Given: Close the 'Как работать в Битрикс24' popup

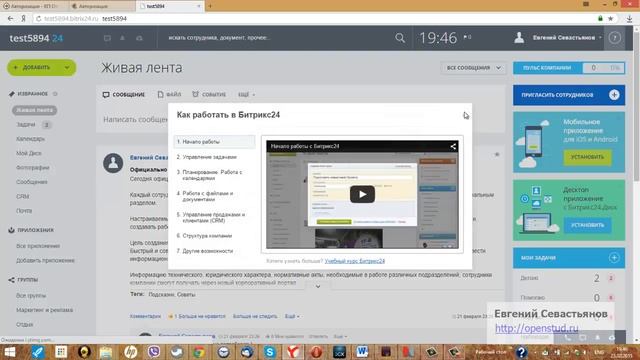Looking at the screenshot, I should pos(465,115).
